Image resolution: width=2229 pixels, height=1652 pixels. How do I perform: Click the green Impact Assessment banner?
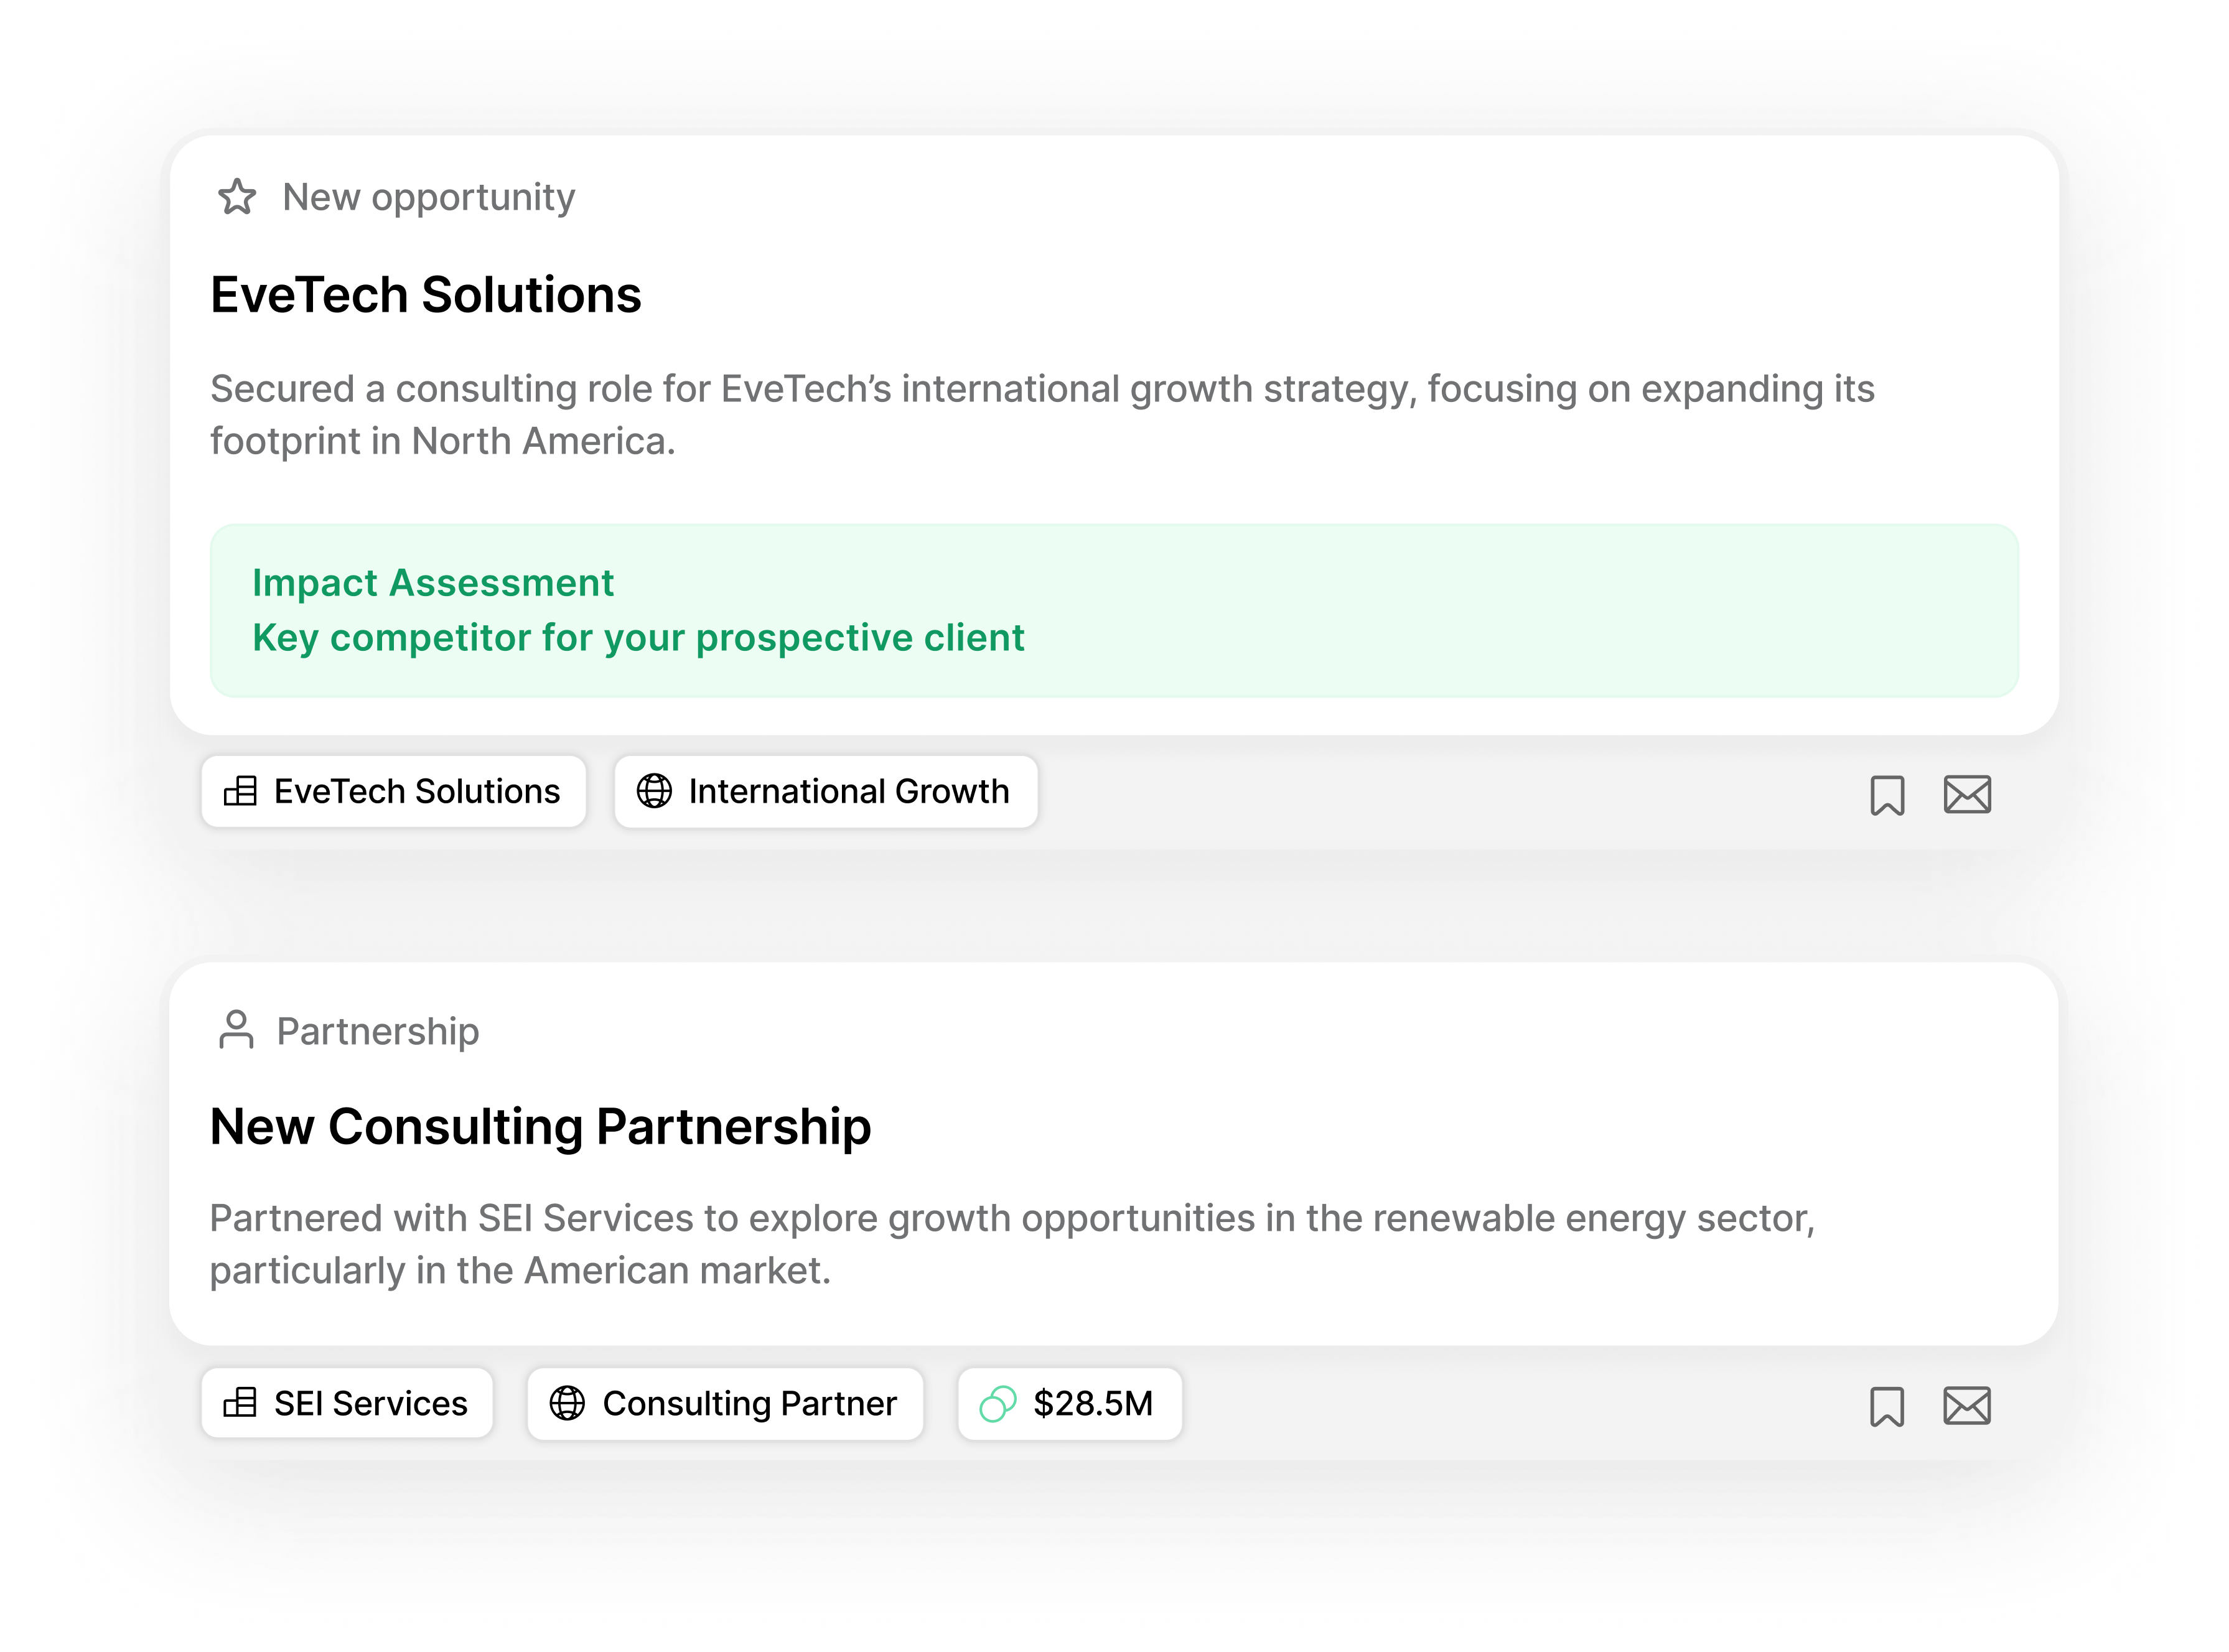[1114, 610]
